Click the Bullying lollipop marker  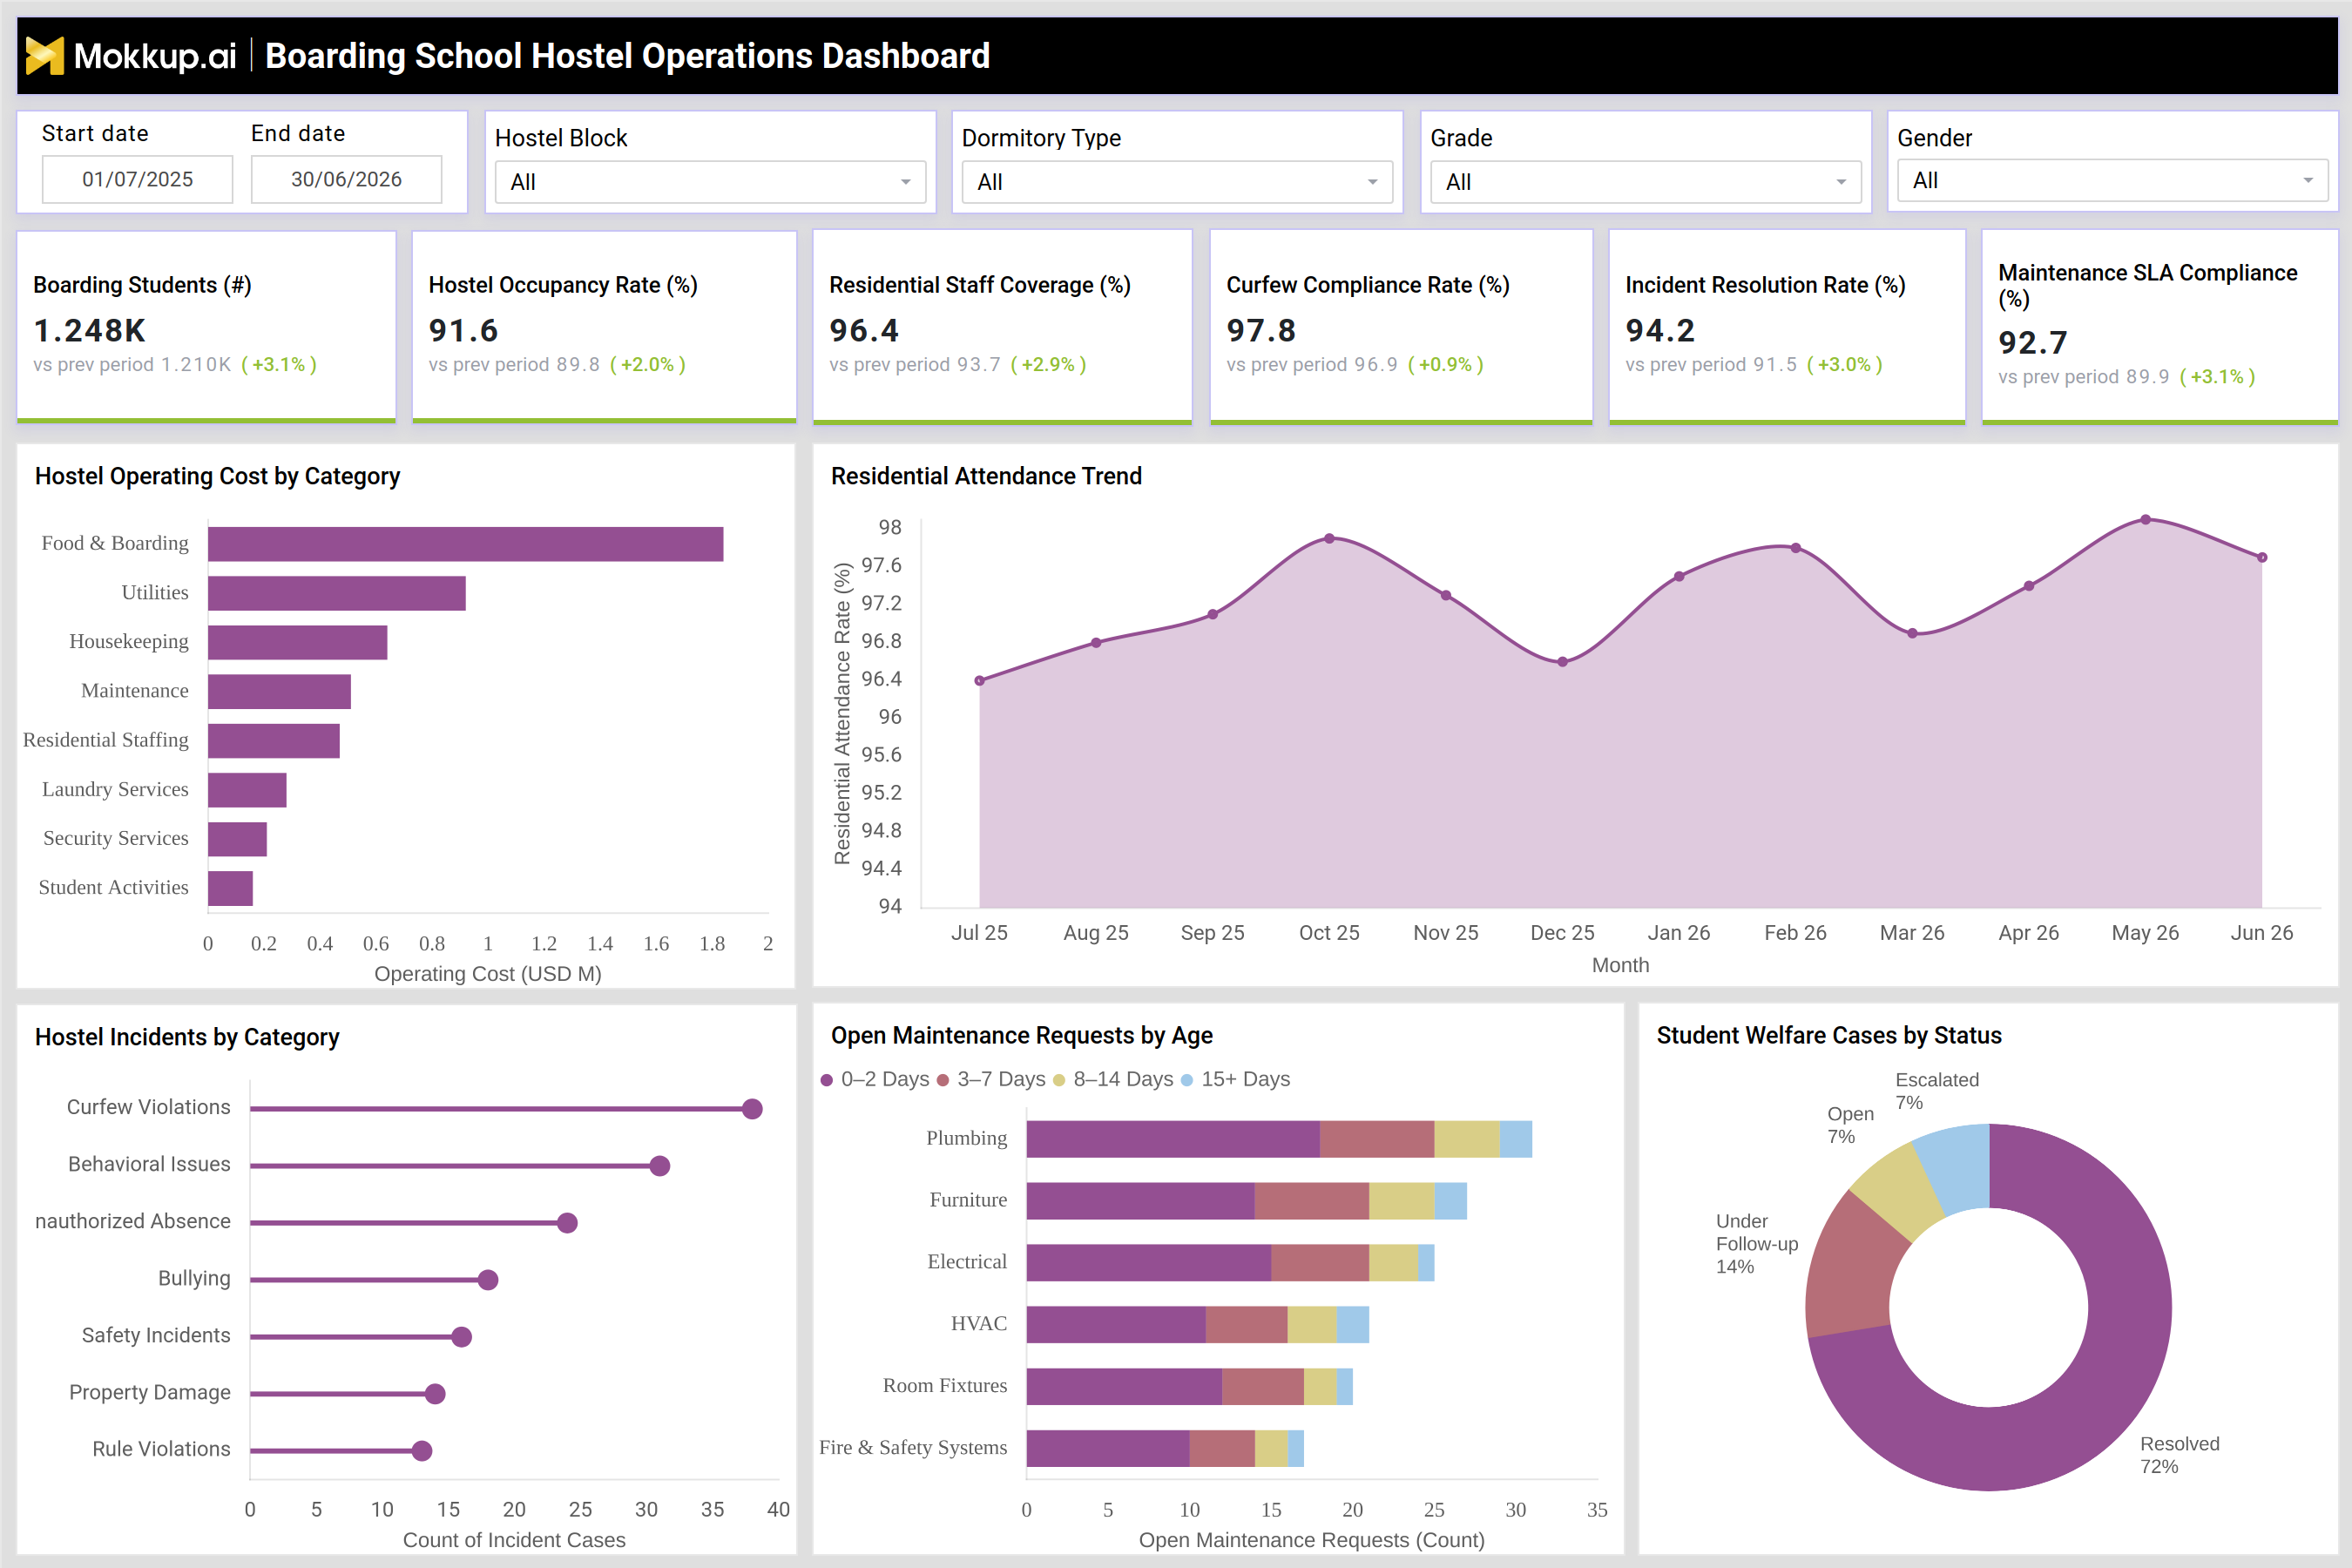coord(488,1280)
